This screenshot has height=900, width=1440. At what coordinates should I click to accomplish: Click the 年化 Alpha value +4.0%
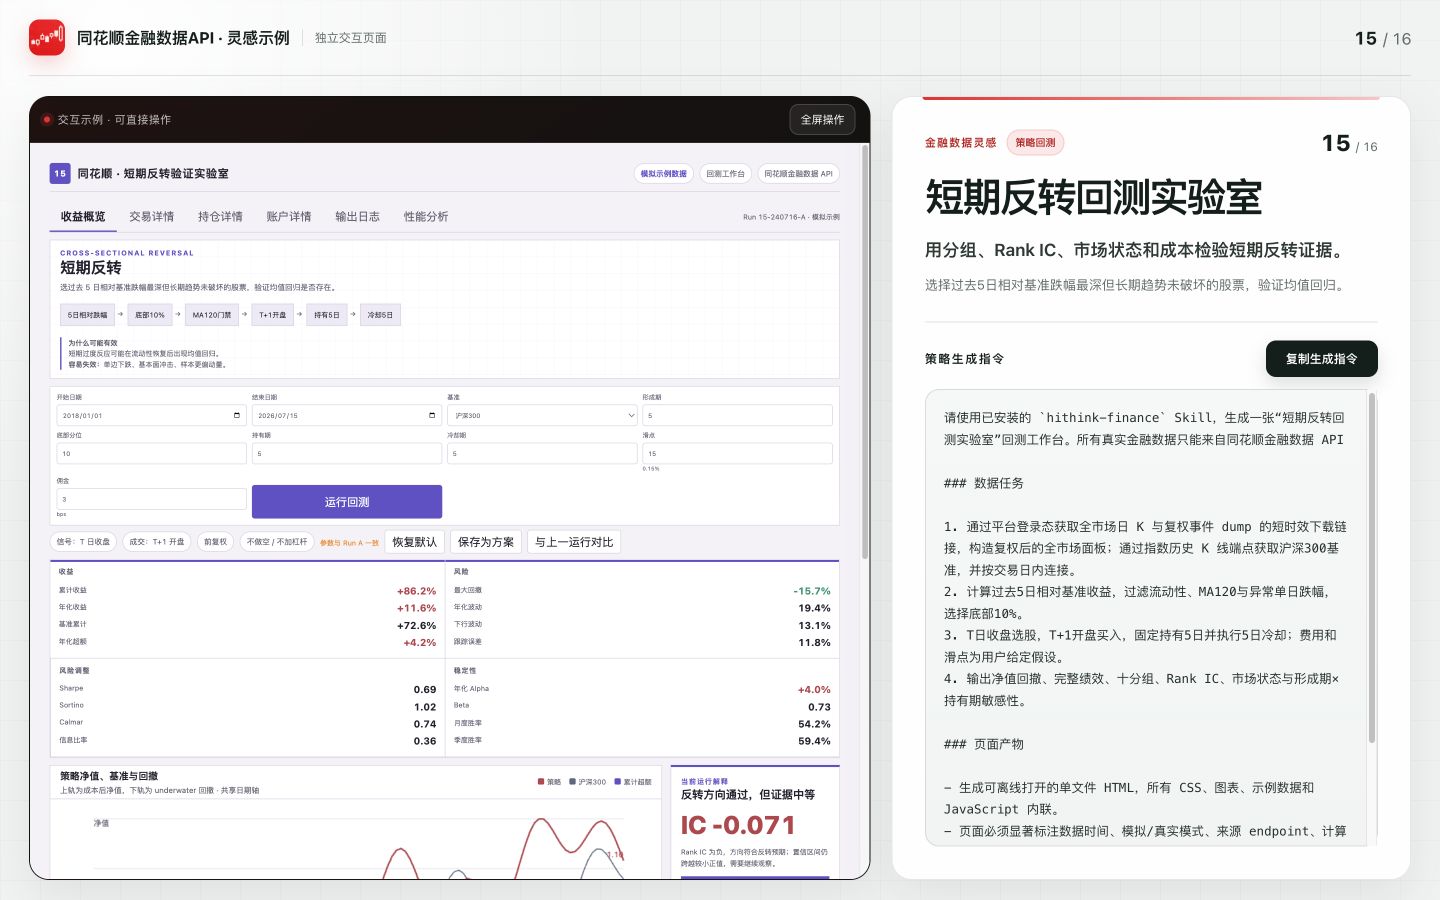click(x=814, y=690)
